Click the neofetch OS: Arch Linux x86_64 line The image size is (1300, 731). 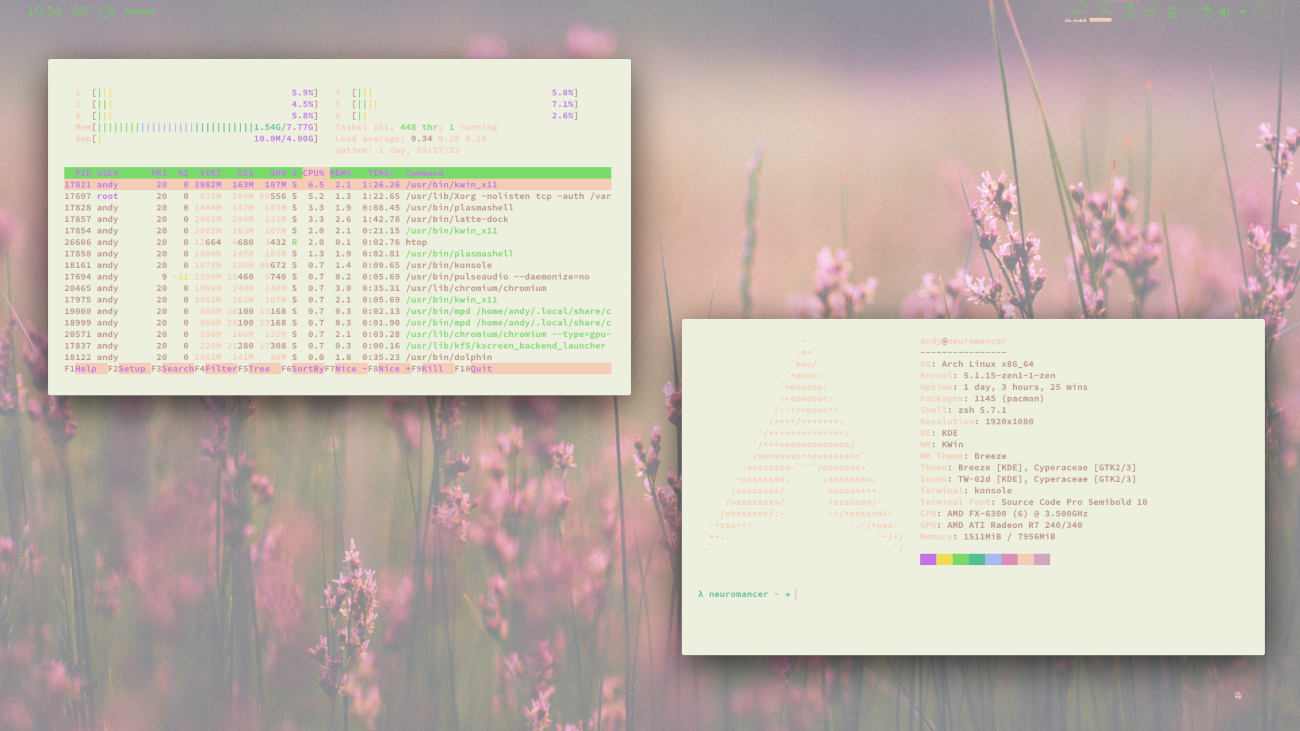click(977, 365)
